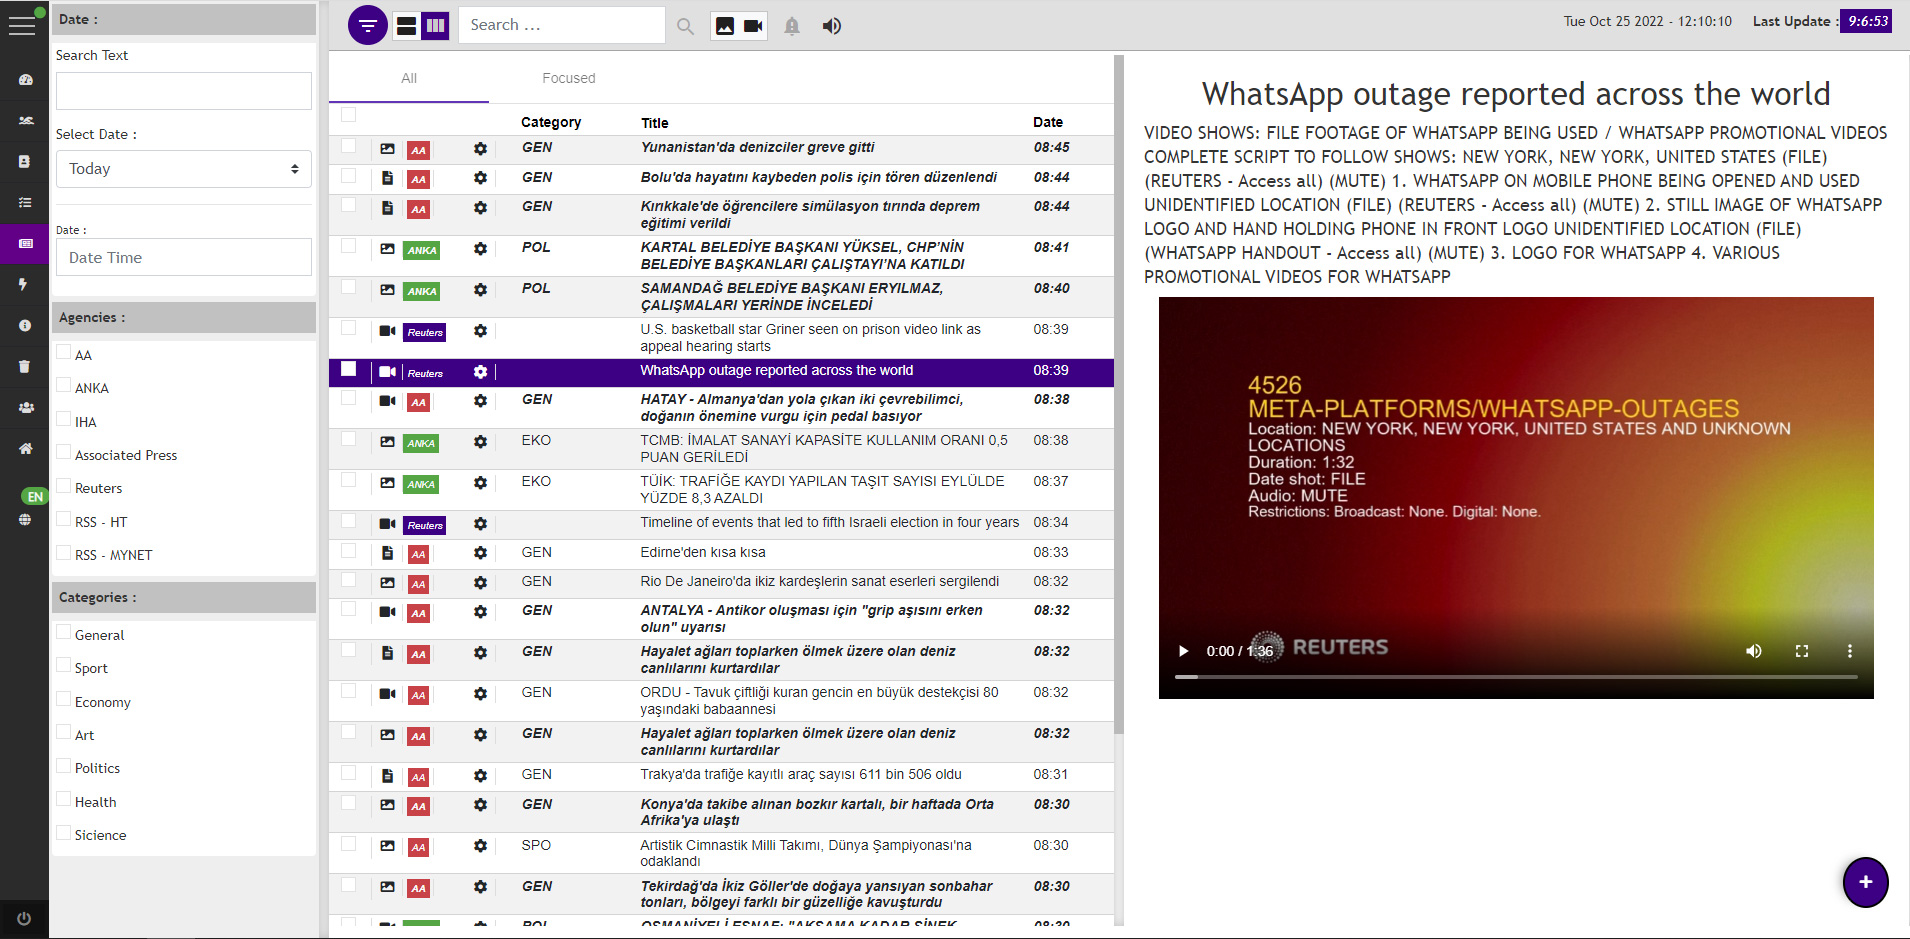
Task: Sort by the Date column header
Action: pyautogui.click(x=1047, y=122)
